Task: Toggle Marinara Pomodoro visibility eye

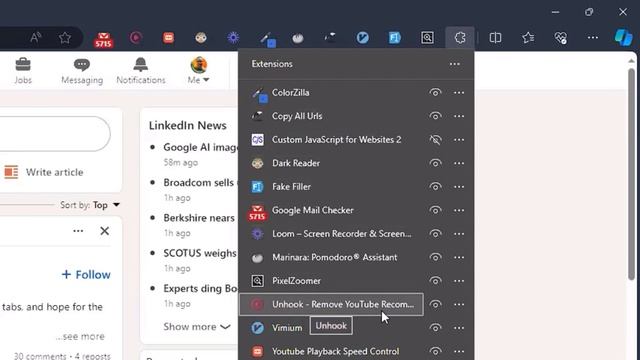Action: click(435, 257)
